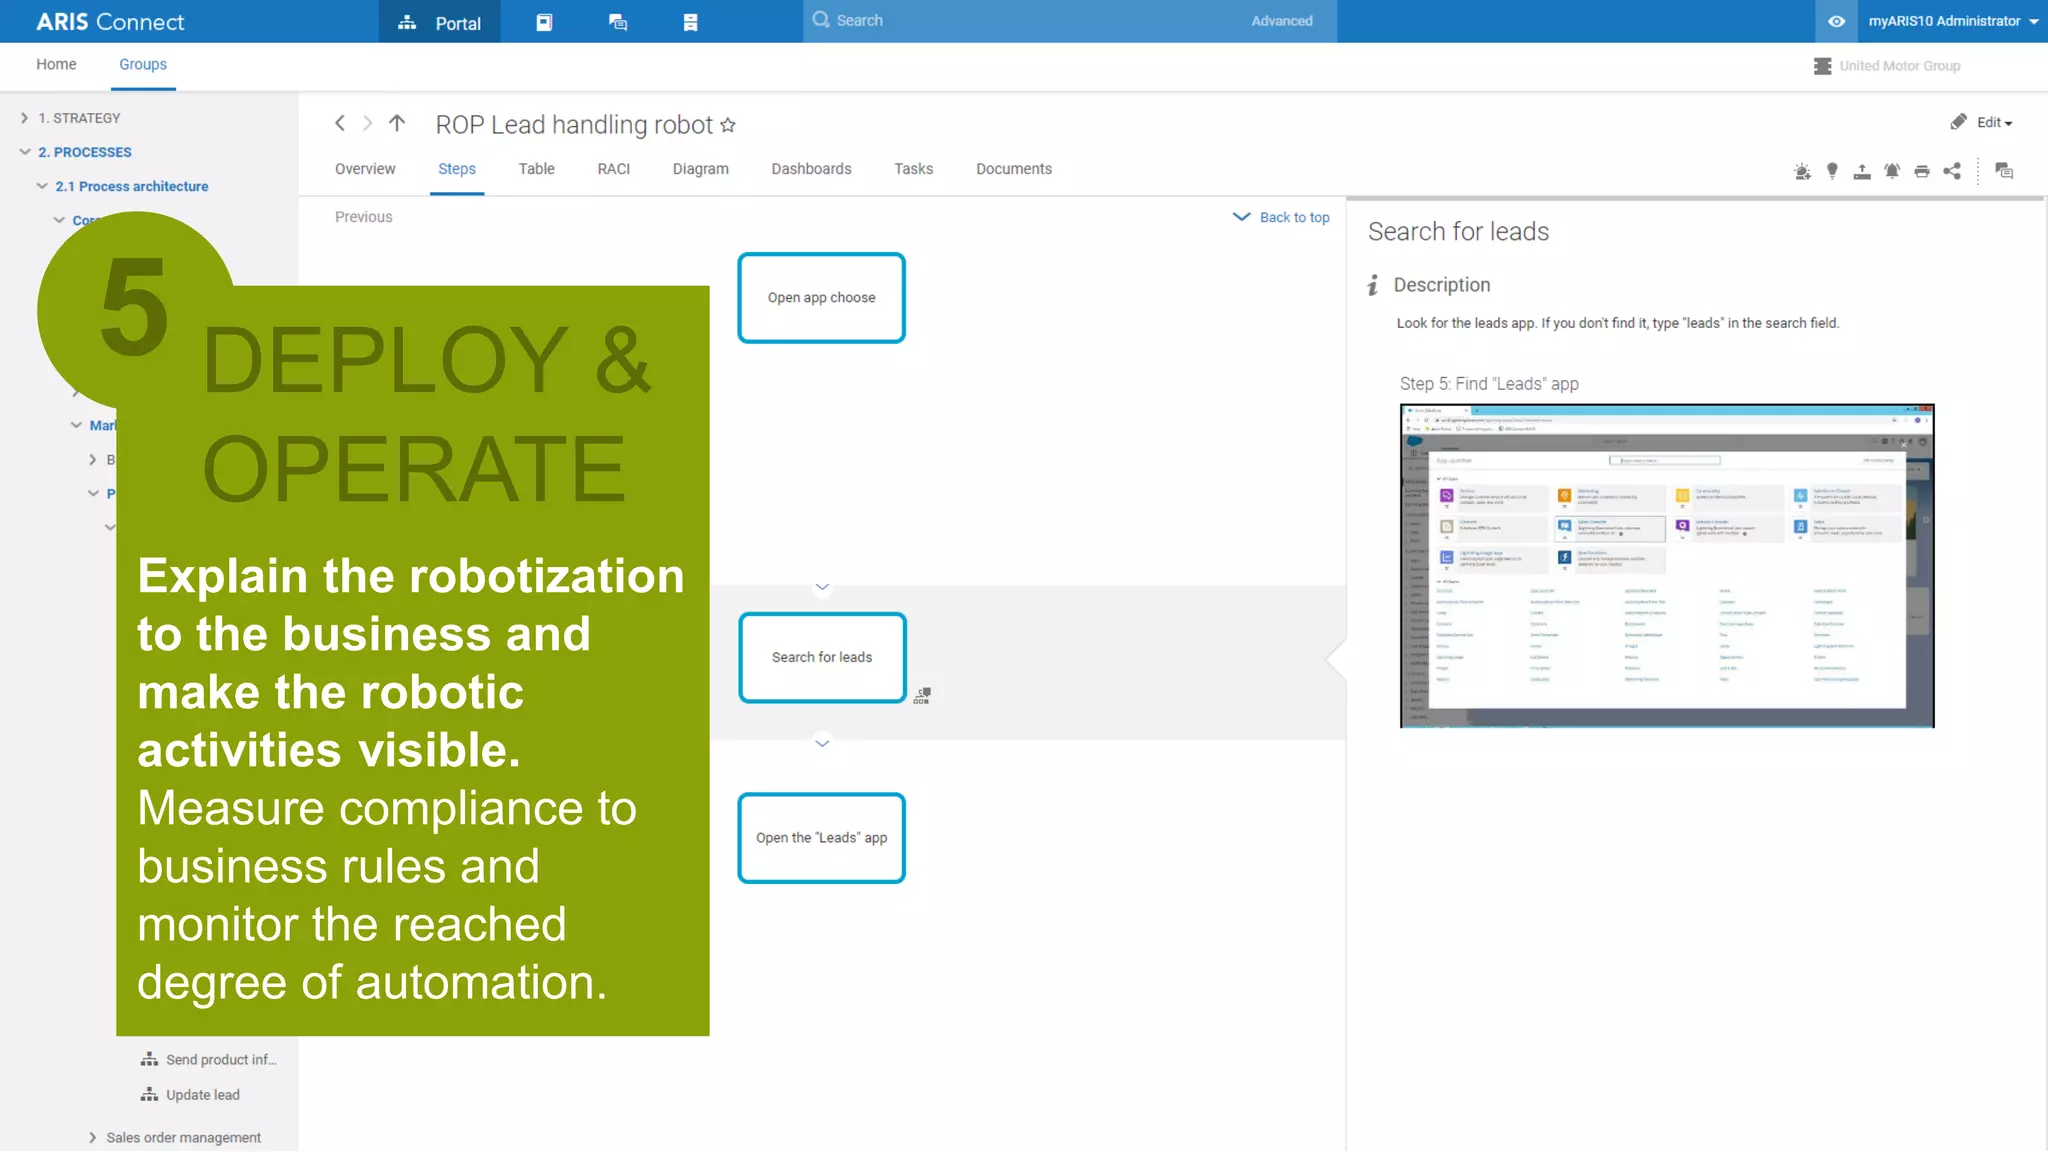Click the Step 5 screenshot thumbnail
This screenshot has width=2048, height=1152.
[1666, 566]
